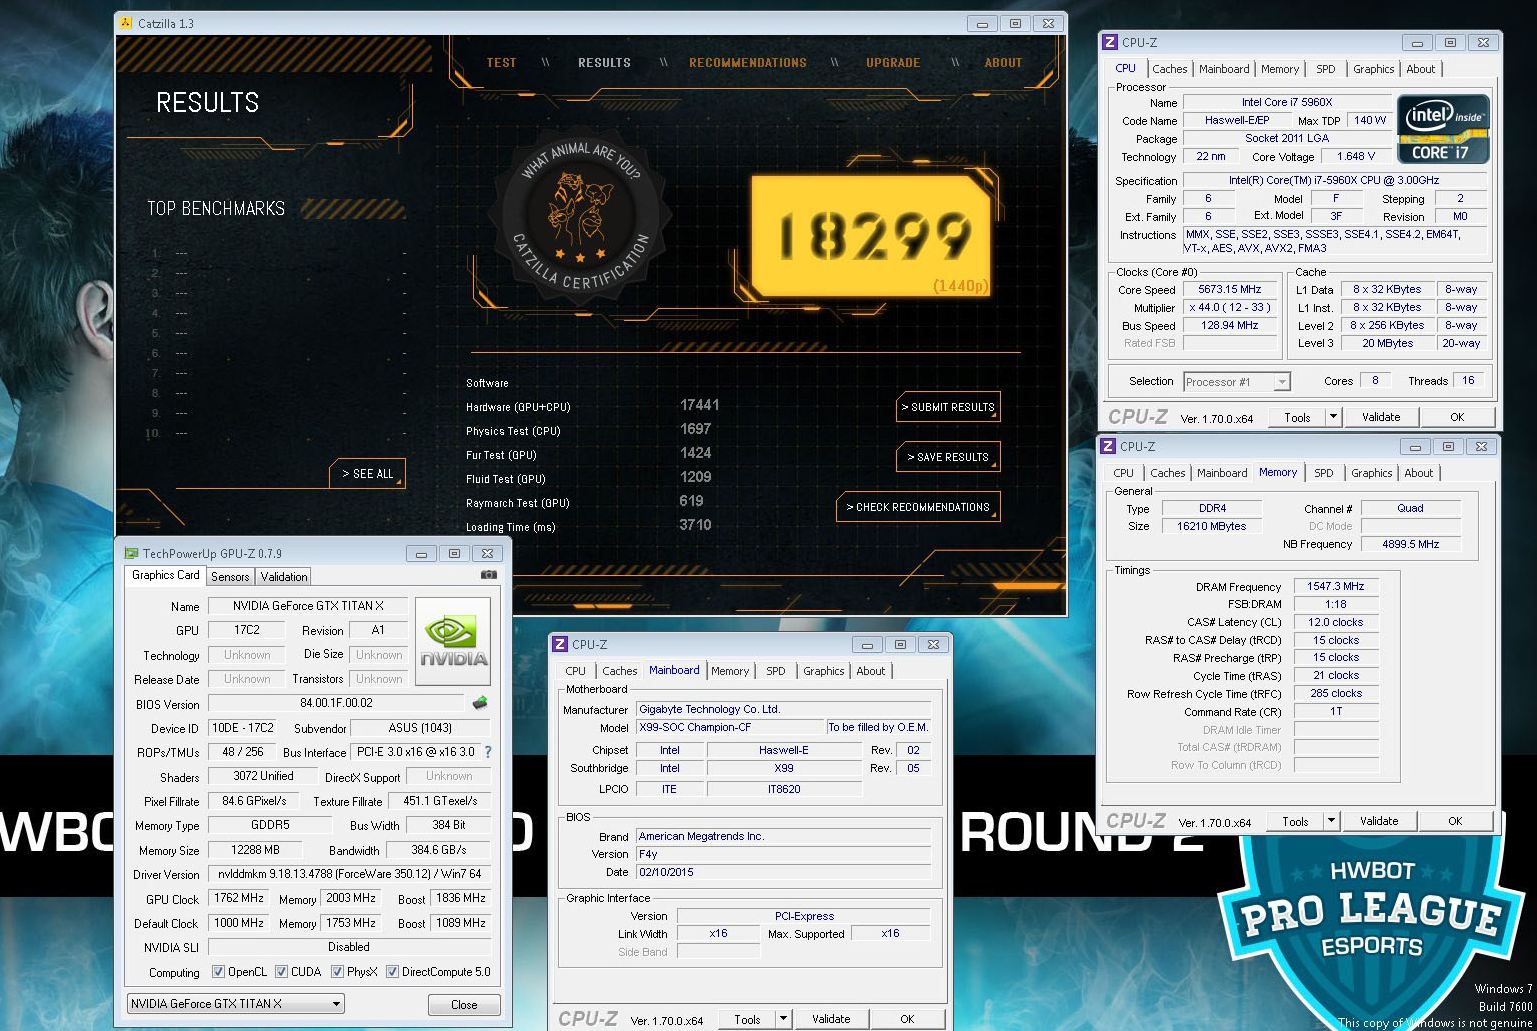The height and width of the screenshot is (1031, 1537).
Task: Click OK in CPU-Z CPU window
Action: 1457,417
